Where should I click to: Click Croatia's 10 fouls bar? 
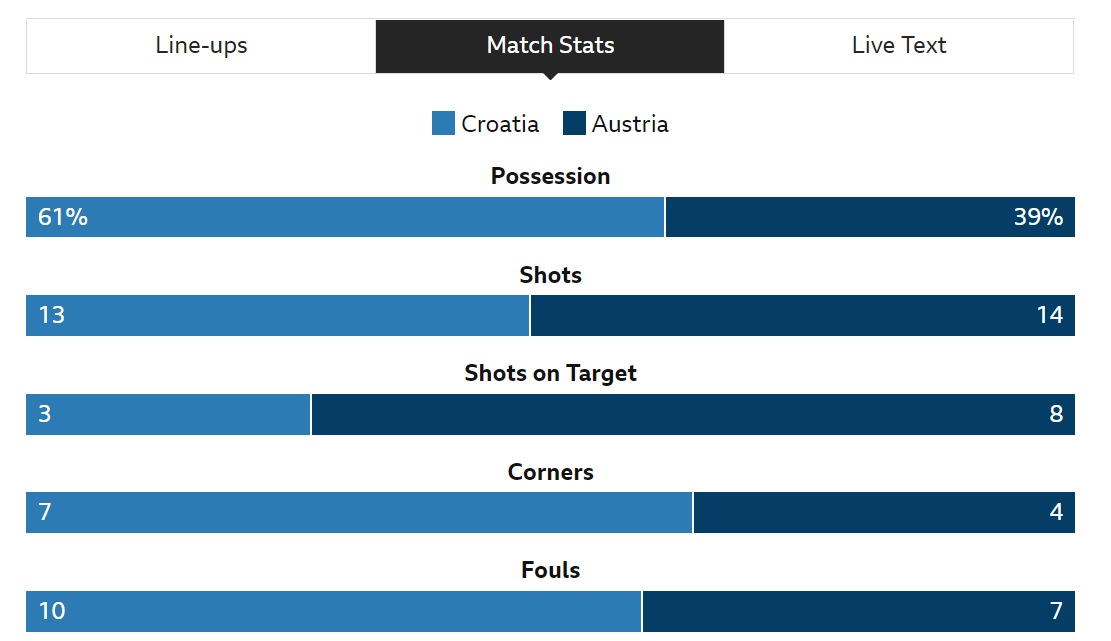[334, 611]
